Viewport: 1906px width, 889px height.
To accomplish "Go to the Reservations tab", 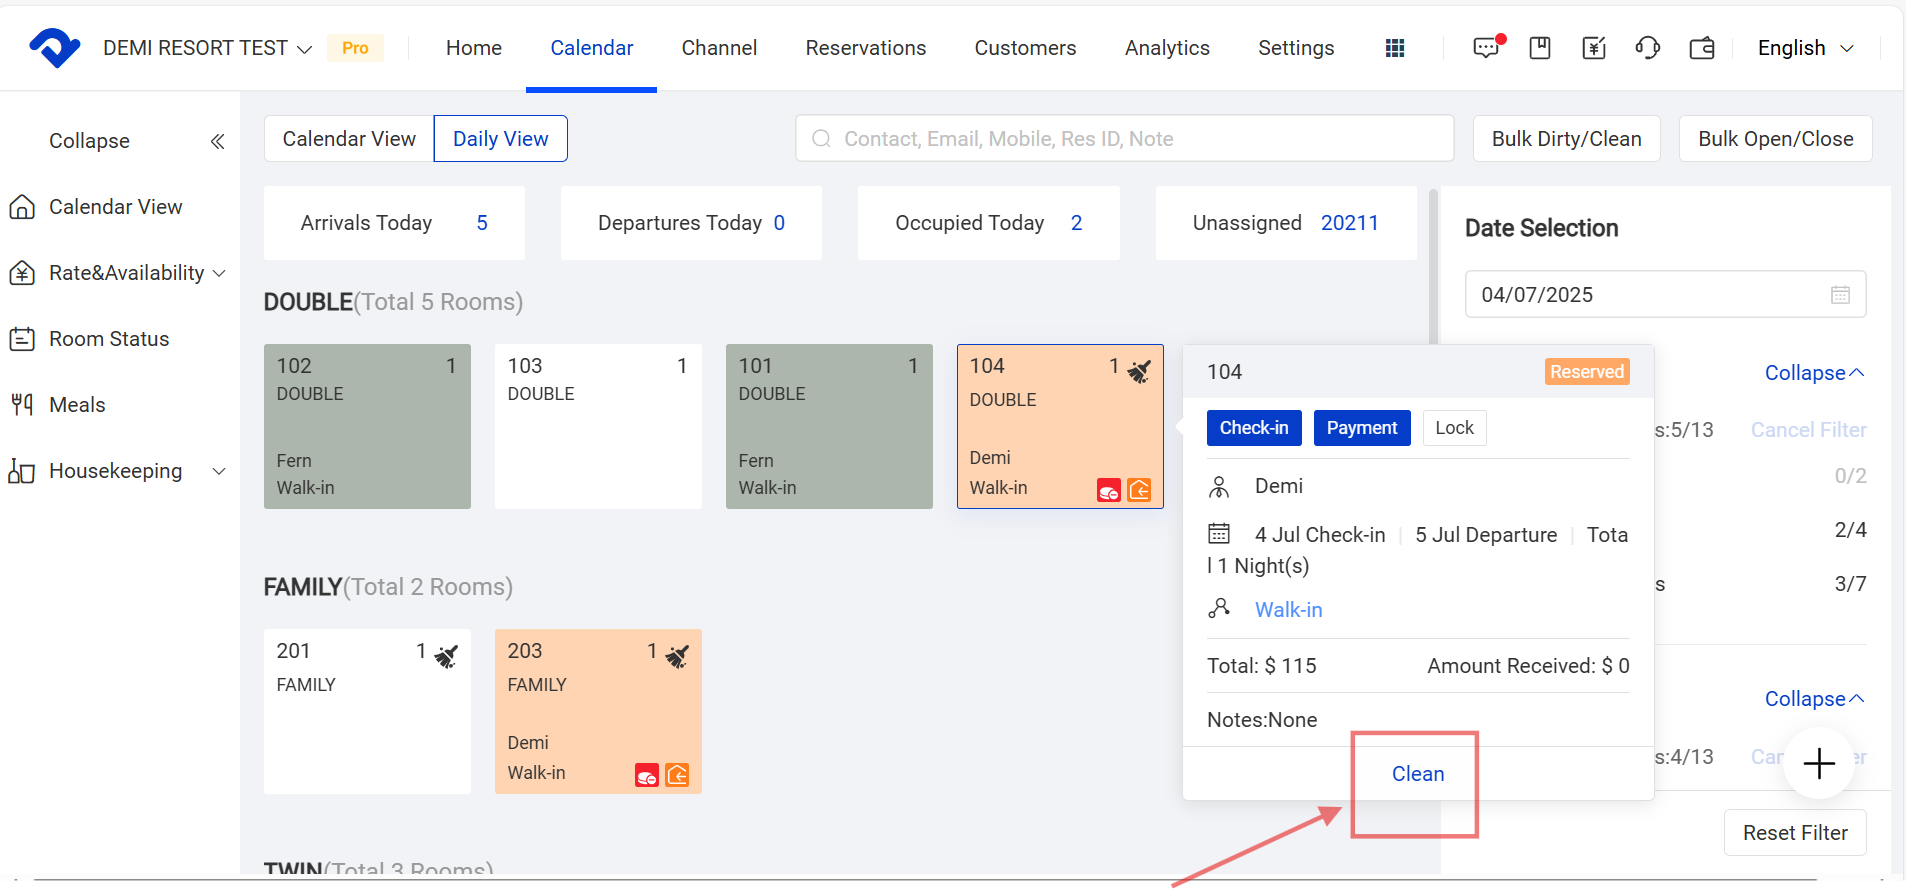I will click(865, 48).
